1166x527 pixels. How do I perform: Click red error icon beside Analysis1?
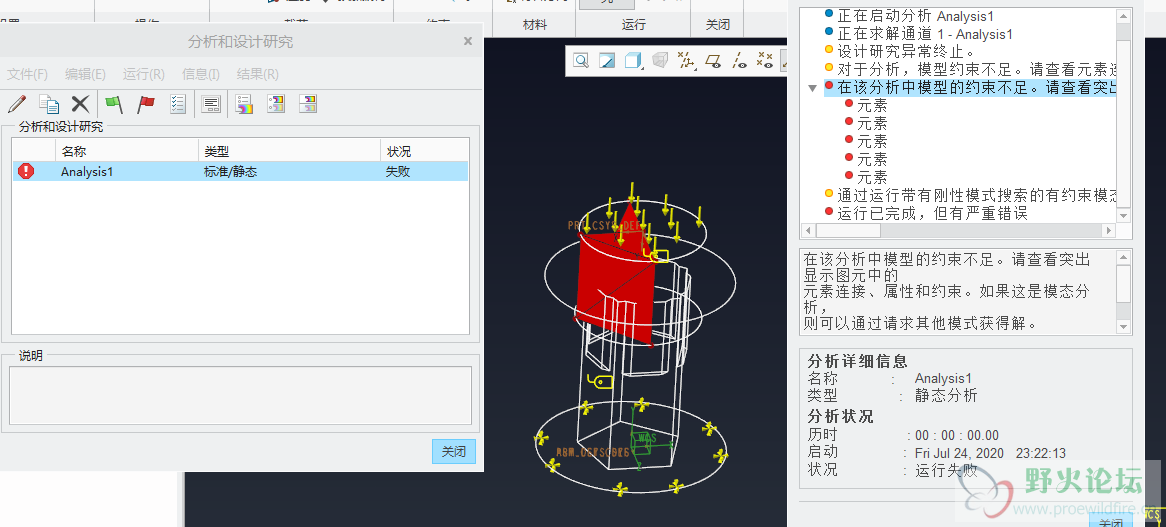(26, 172)
